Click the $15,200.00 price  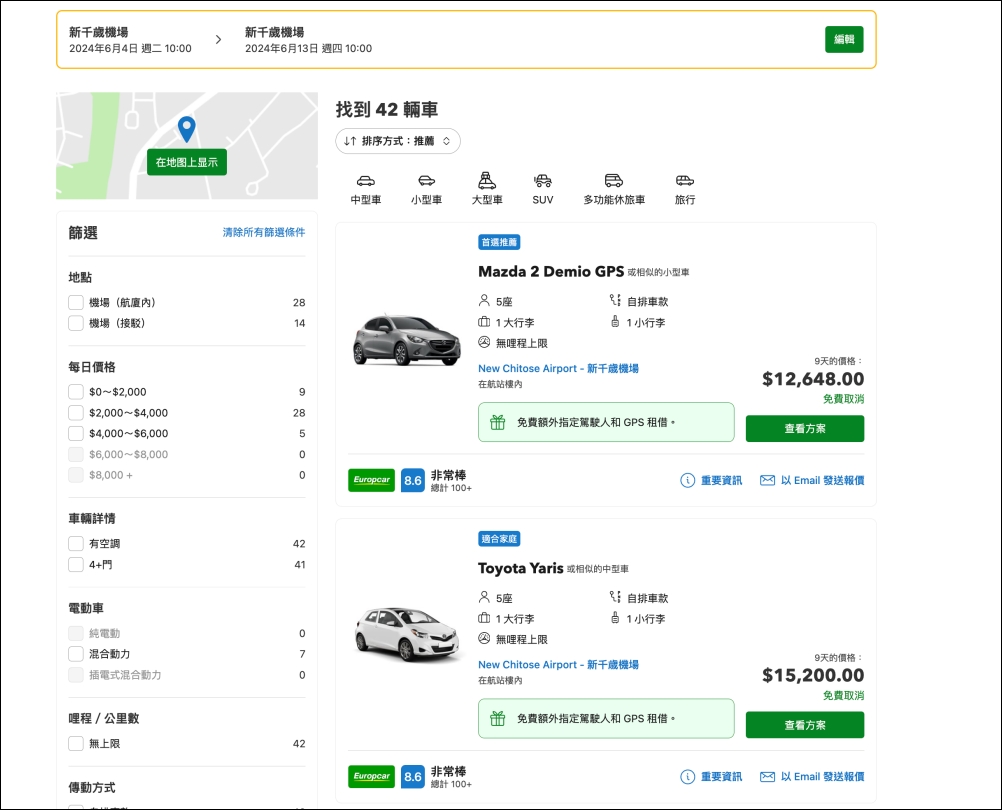coord(813,676)
